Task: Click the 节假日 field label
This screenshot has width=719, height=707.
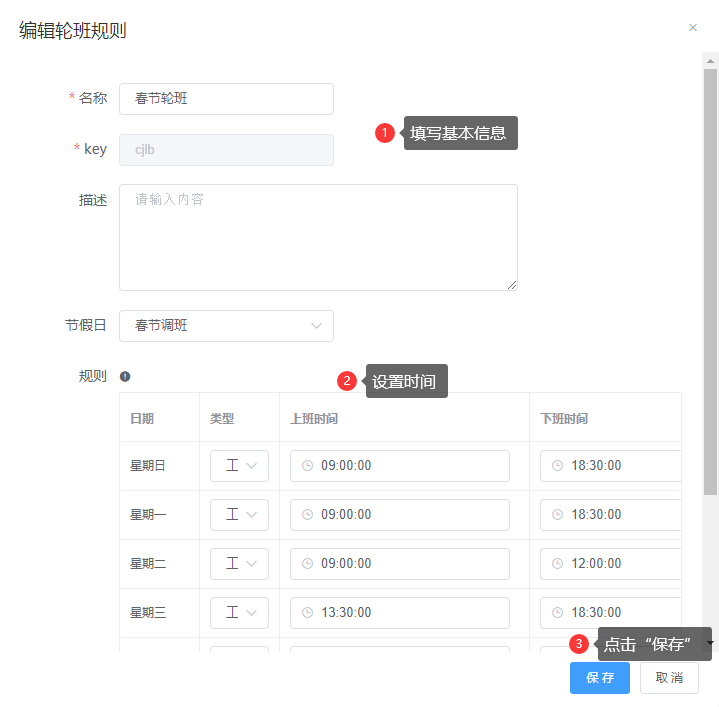Action: (x=86, y=326)
